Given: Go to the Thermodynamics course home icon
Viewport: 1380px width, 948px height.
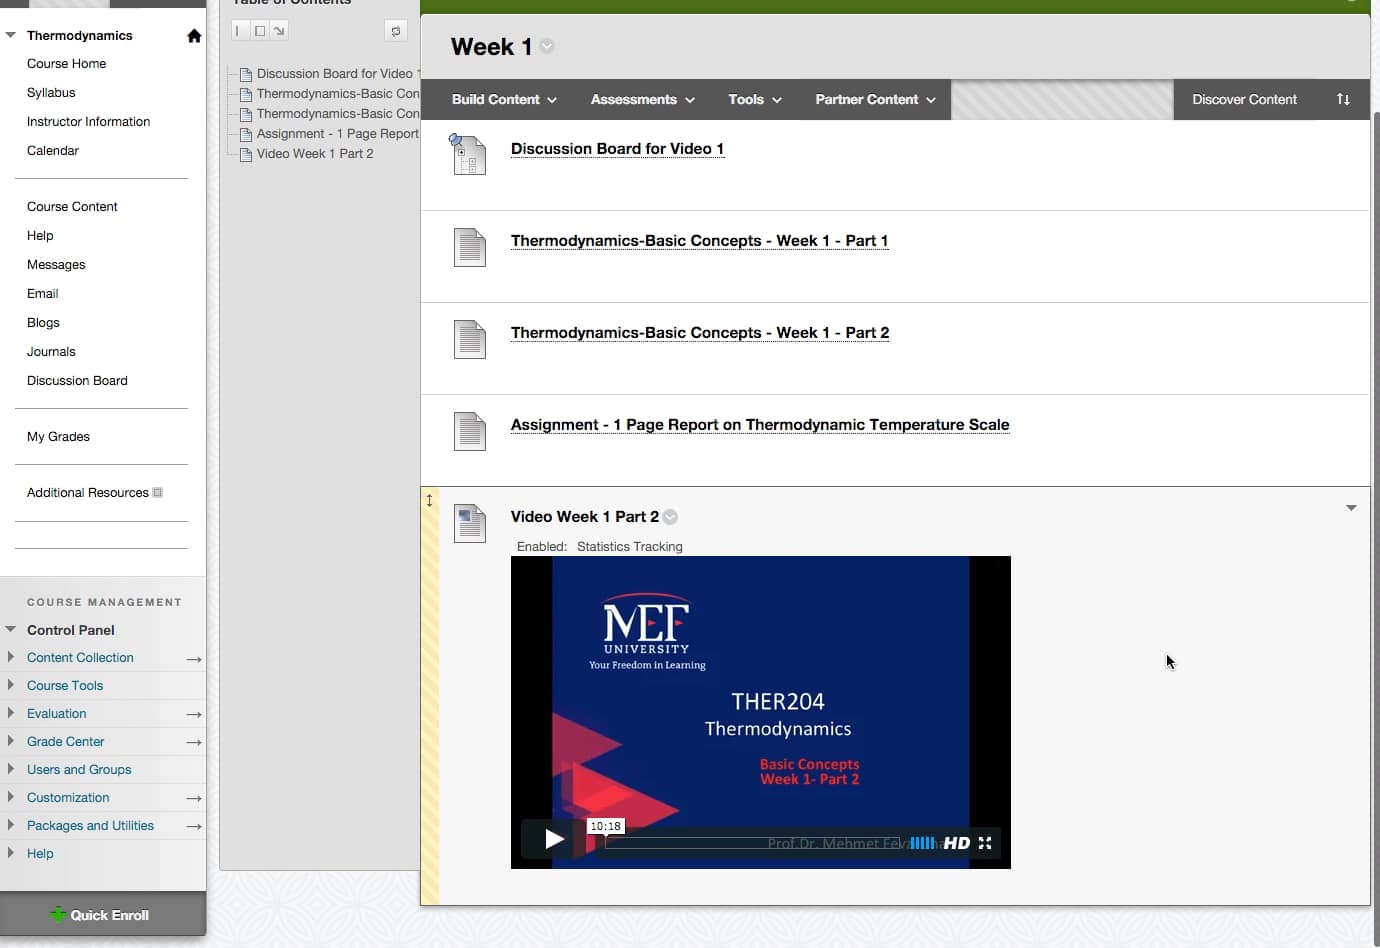Looking at the screenshot, I should [194, 36].
